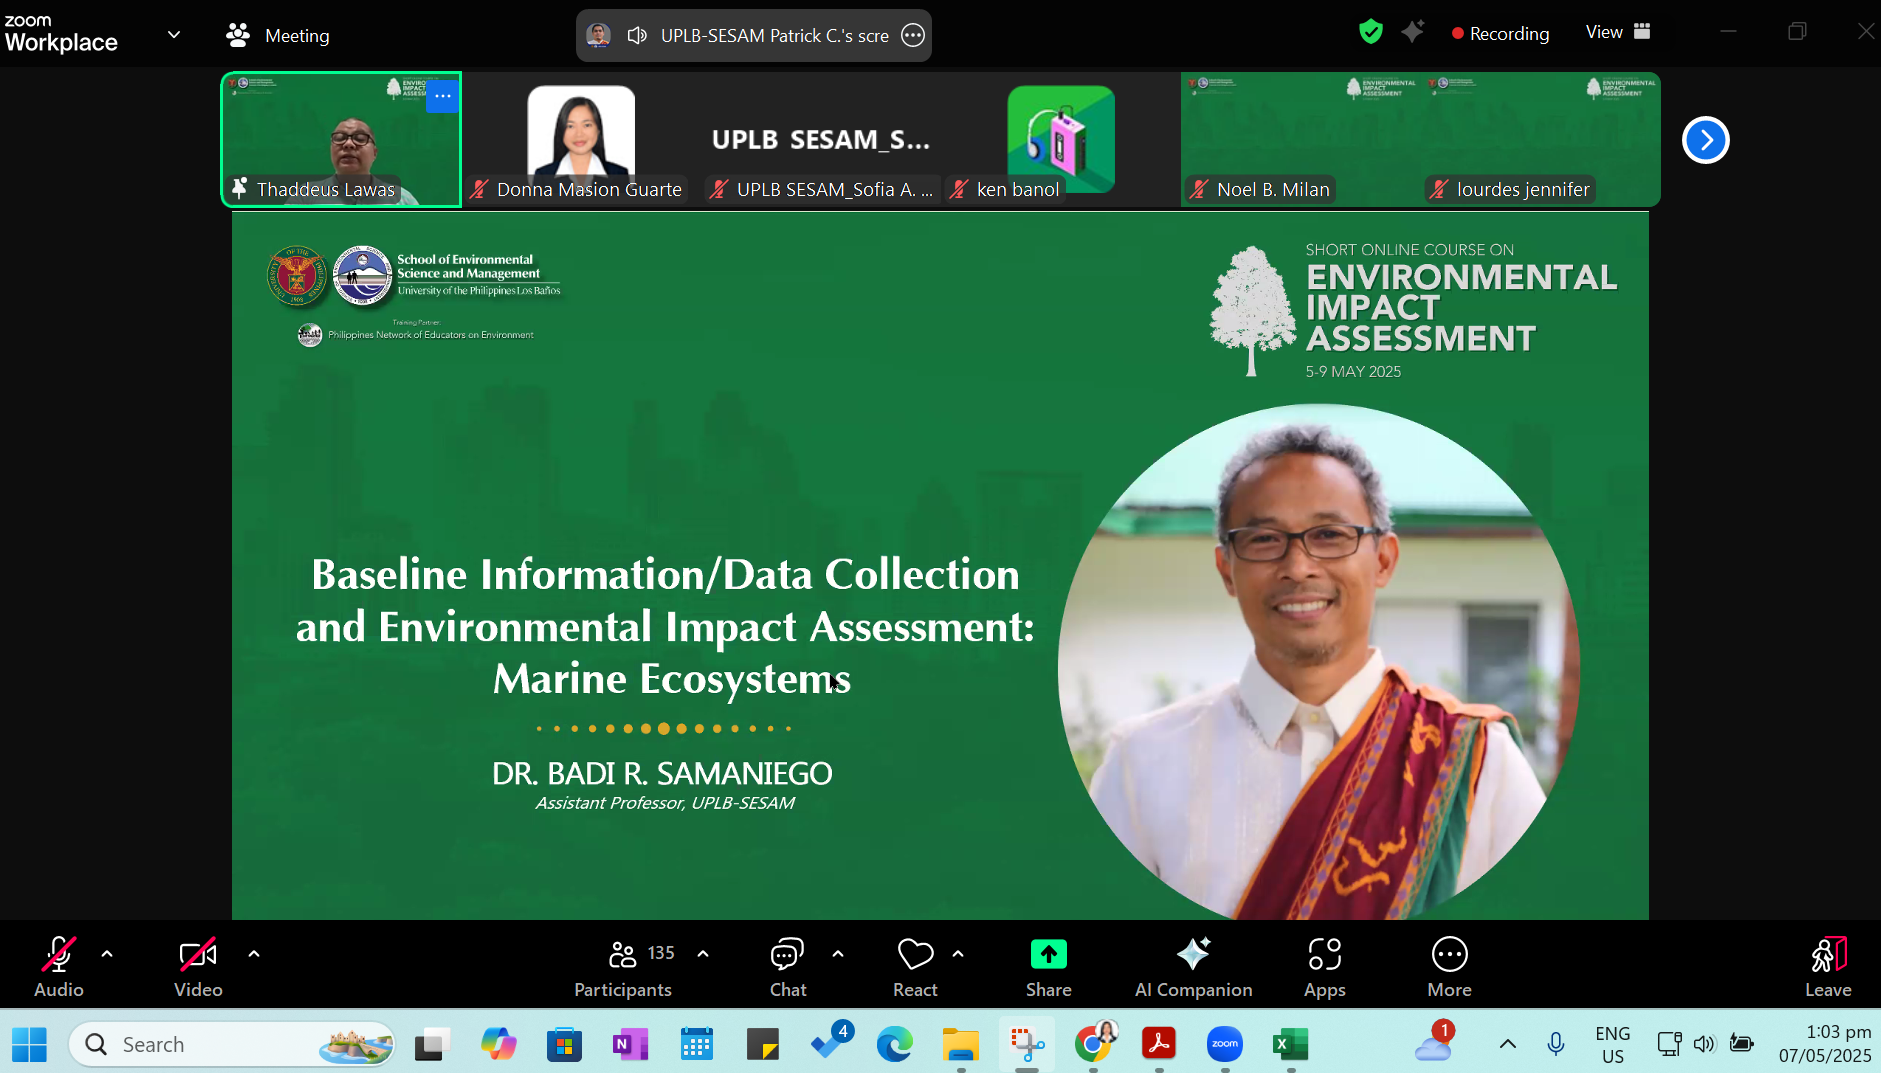Unmute the microphone with Audio button

tap(59, 966)
